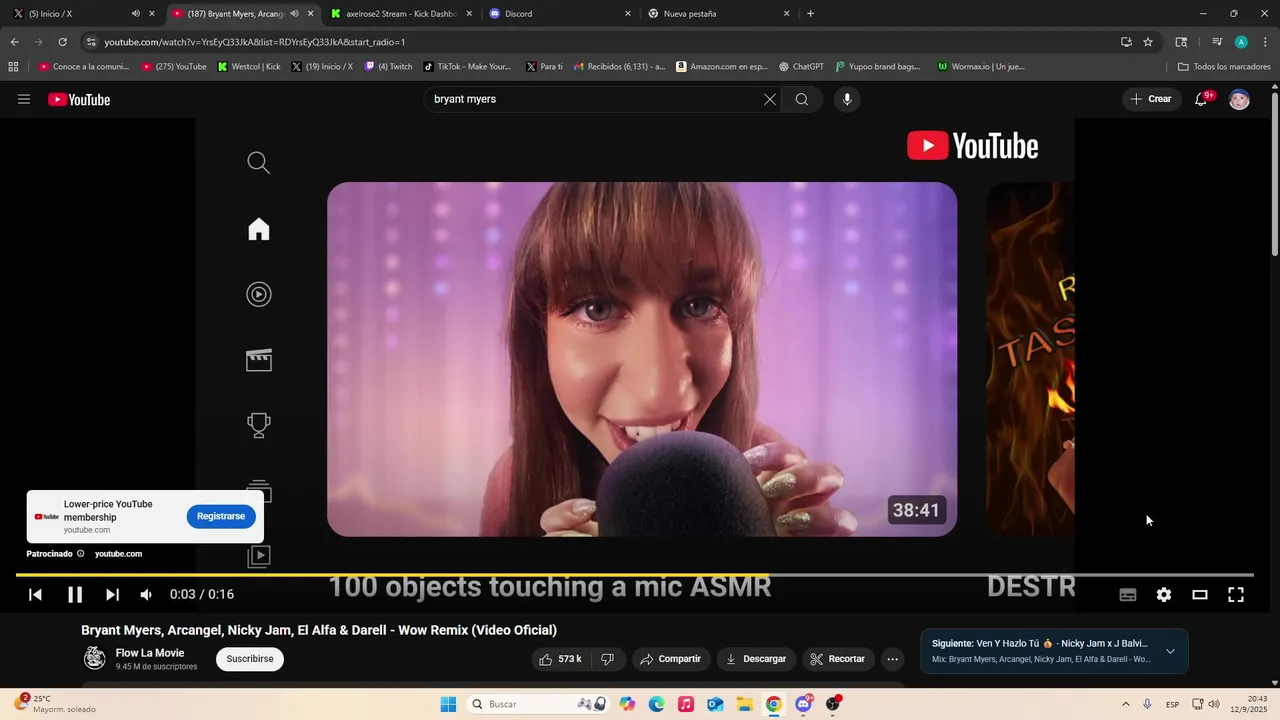This screenshot has width=1280, height=720.
Task: Click Registrarse on the sponsored ad
Action: click(221, 516)
